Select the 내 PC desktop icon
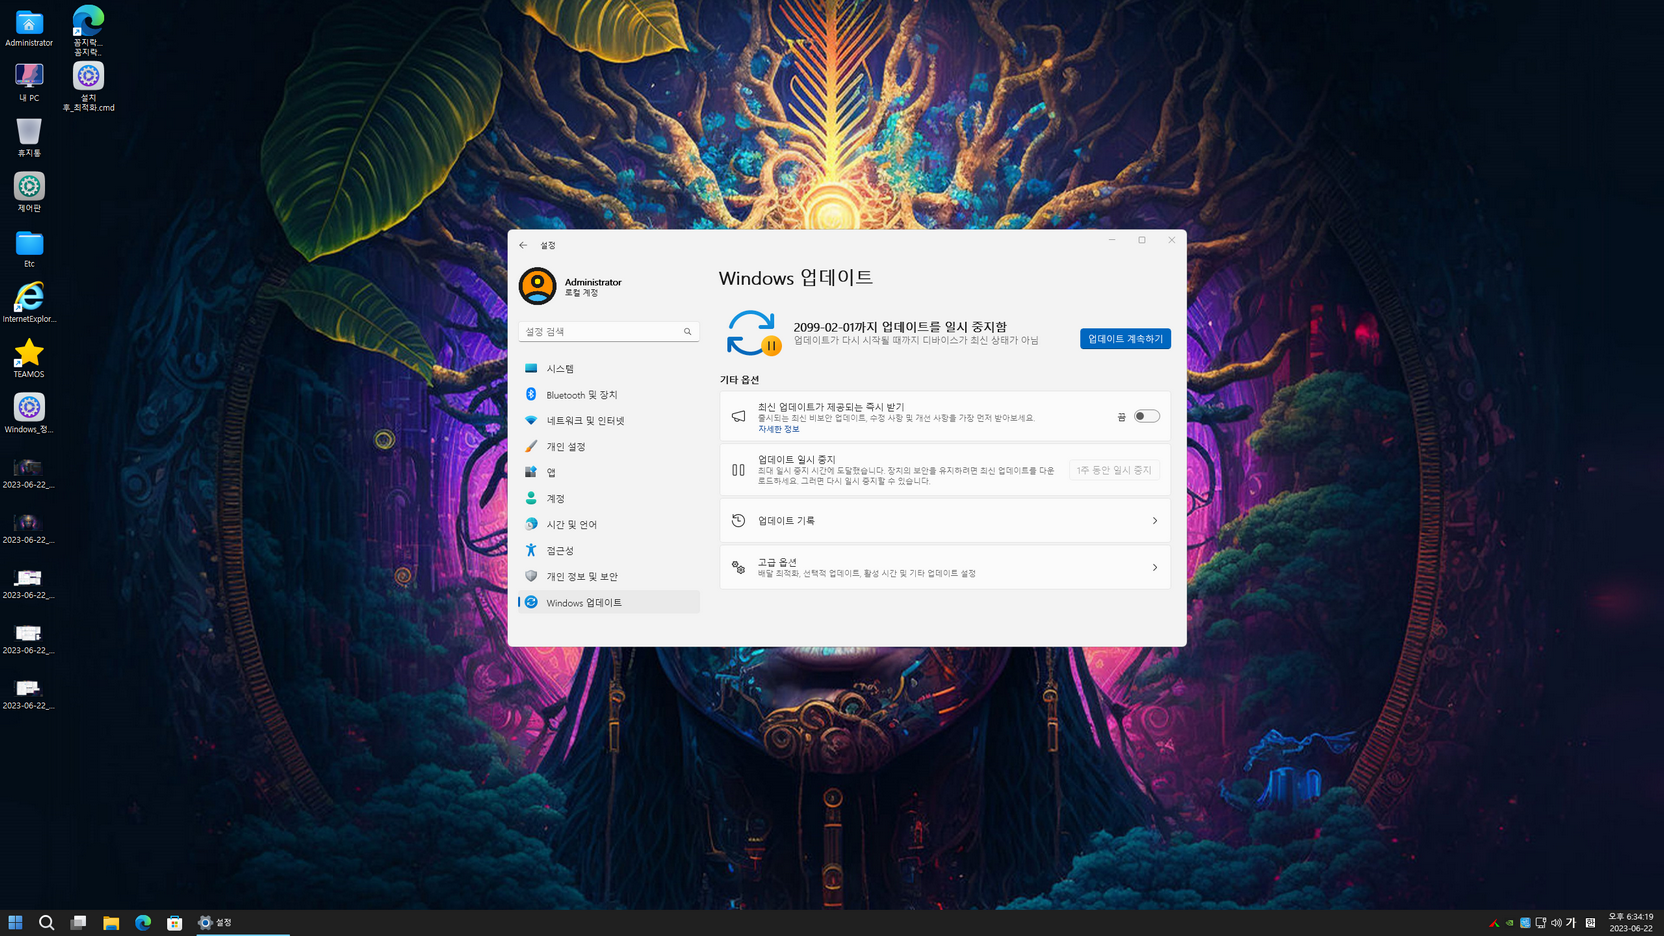The image size is (1664, 936). click(29, 83)
